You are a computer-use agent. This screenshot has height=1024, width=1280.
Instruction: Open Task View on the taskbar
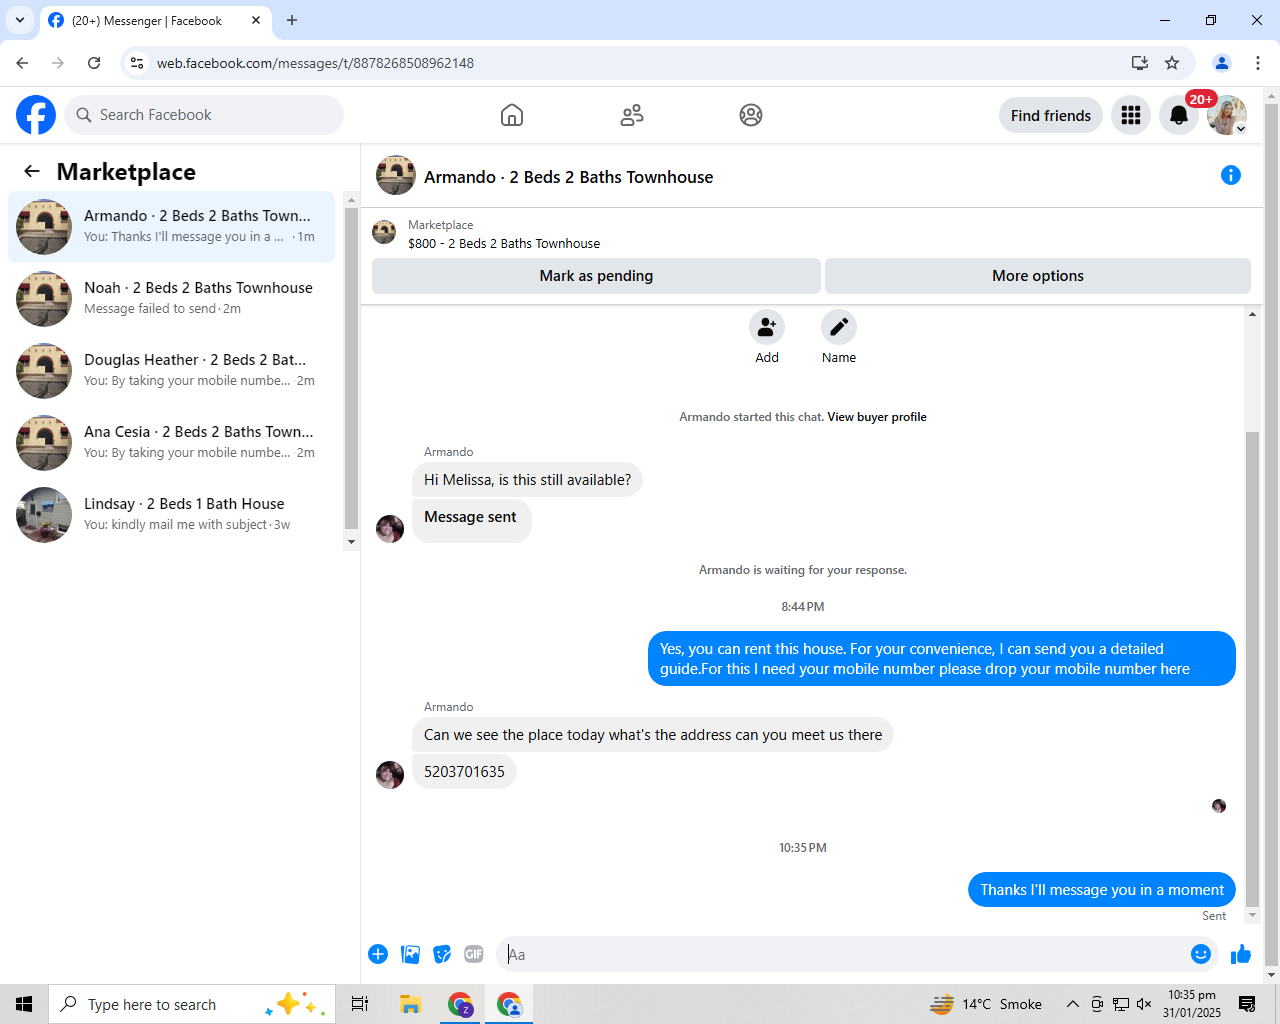pos(360,1004)
